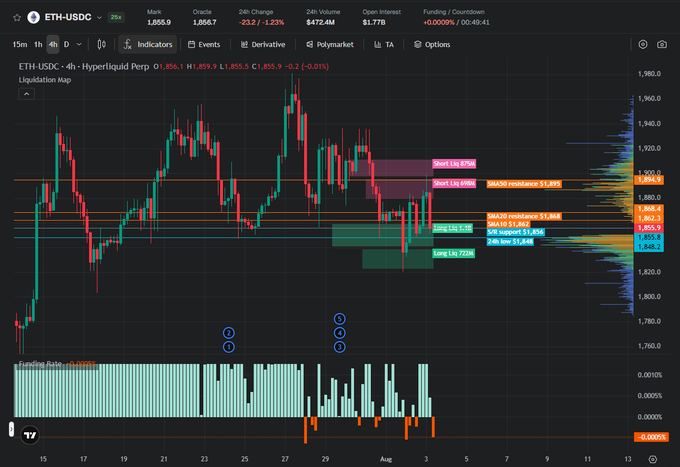Click the -0.0005% funding rate axis tag

point(651,437)
